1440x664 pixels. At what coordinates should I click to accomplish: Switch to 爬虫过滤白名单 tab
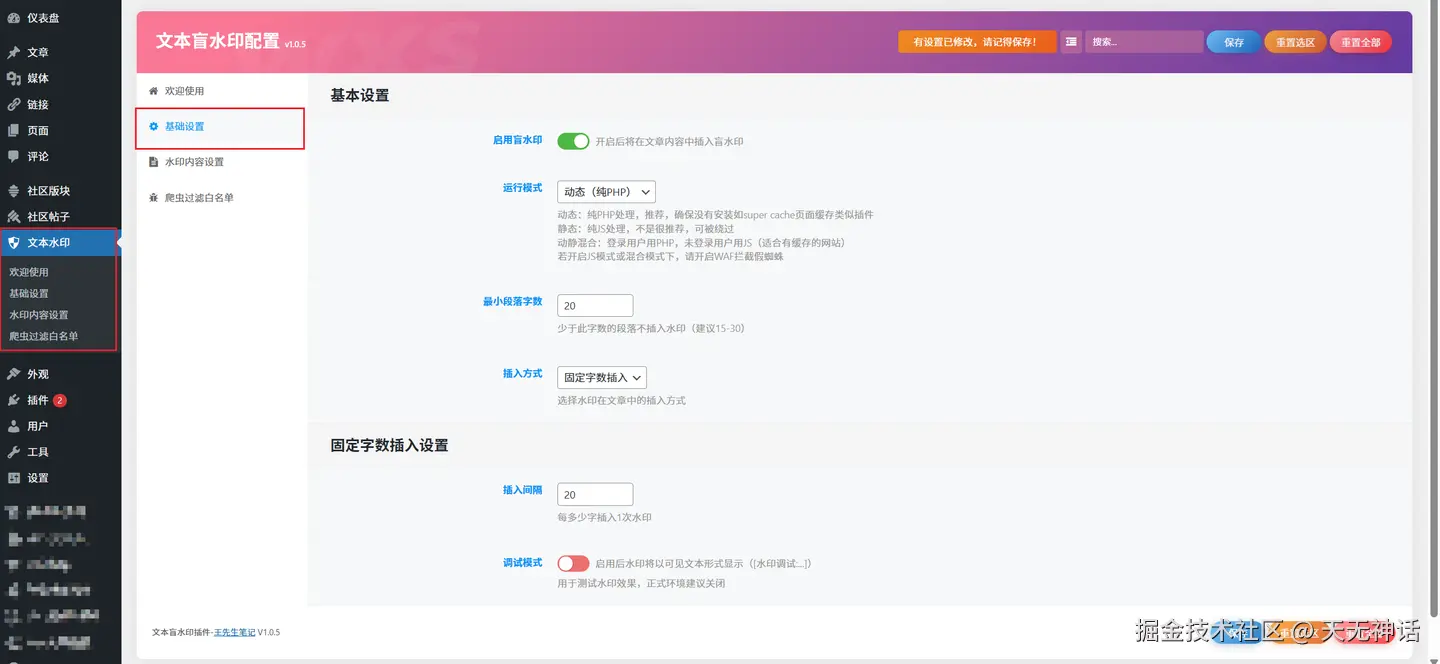point(221,198)
